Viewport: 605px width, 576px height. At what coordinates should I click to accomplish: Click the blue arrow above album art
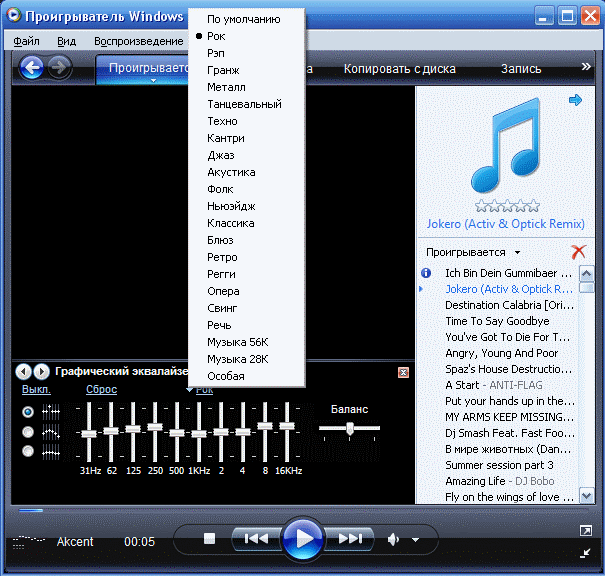pos(575,100)
